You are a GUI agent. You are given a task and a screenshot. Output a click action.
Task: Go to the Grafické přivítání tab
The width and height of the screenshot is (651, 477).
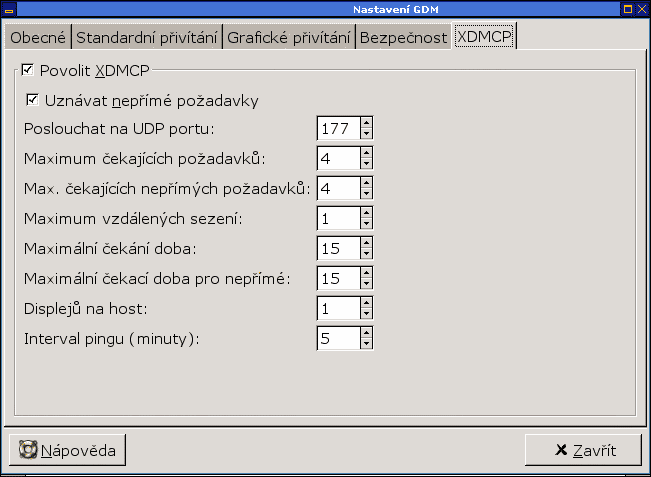point(288,38)
